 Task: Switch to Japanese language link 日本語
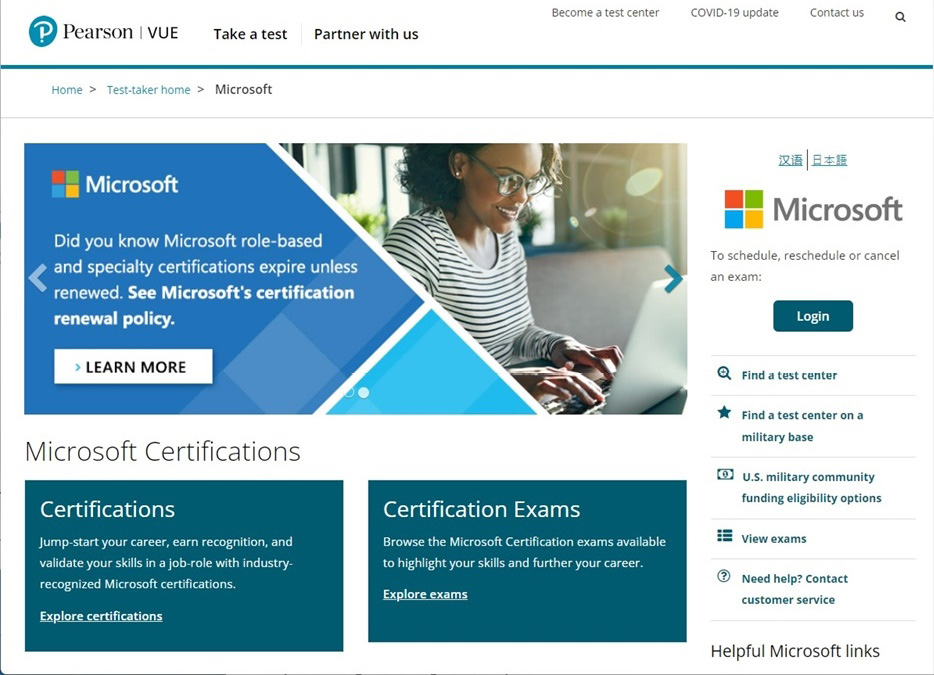click(x=829, y=160)
